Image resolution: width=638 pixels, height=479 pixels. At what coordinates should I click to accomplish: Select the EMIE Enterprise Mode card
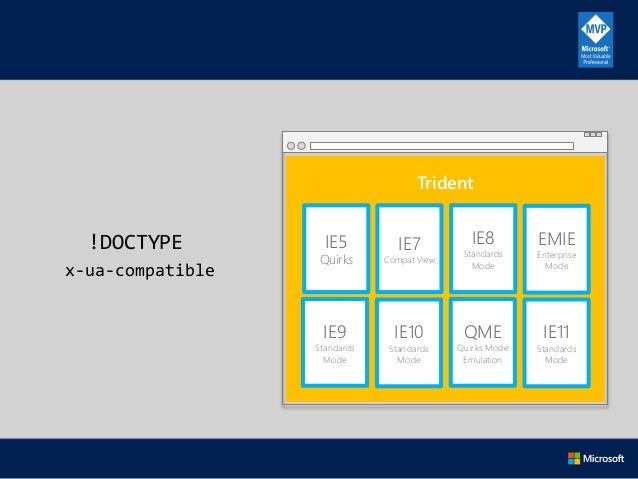point(557,249)
